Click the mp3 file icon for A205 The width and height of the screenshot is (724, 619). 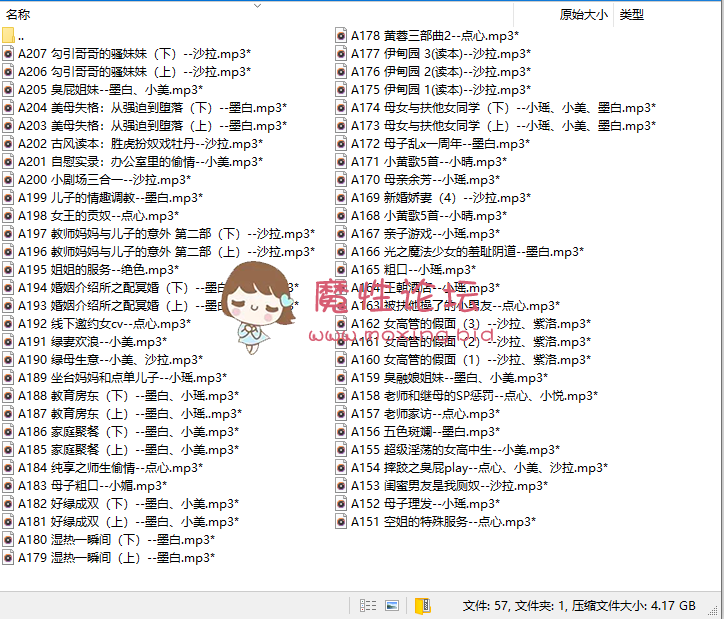coord(8,90)
